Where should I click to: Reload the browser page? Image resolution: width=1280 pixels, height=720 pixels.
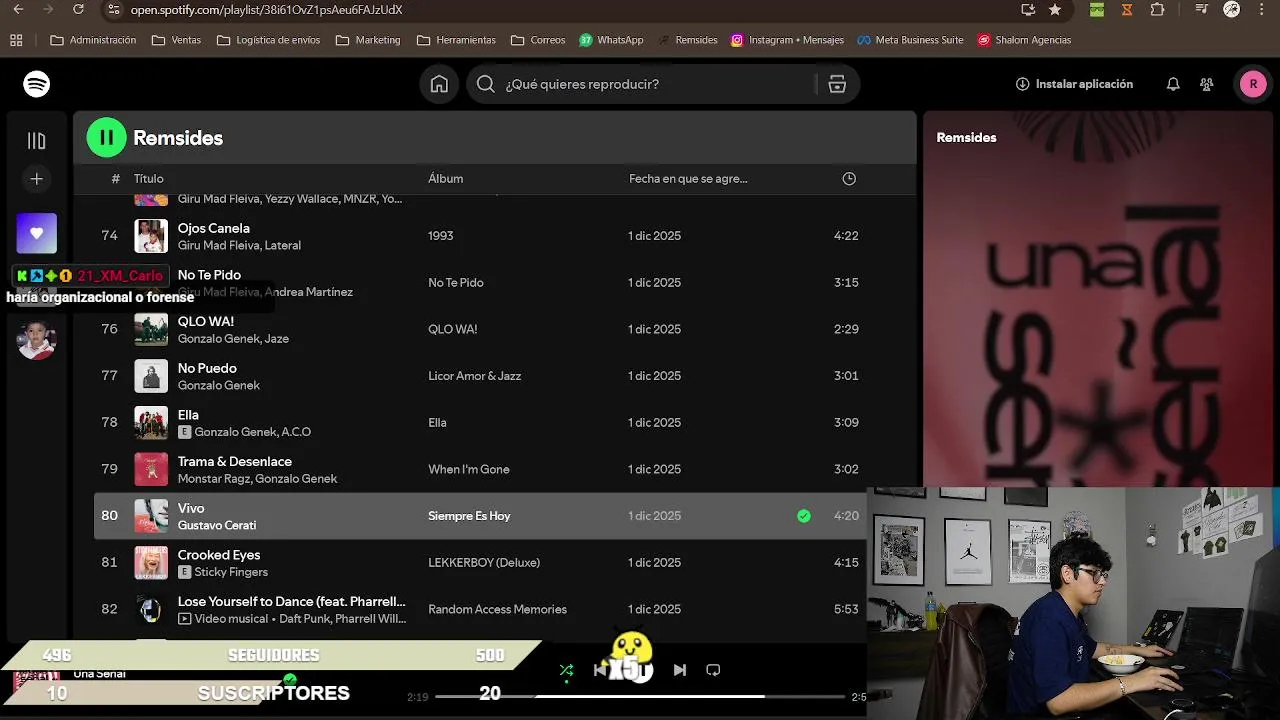click(79, 9)
